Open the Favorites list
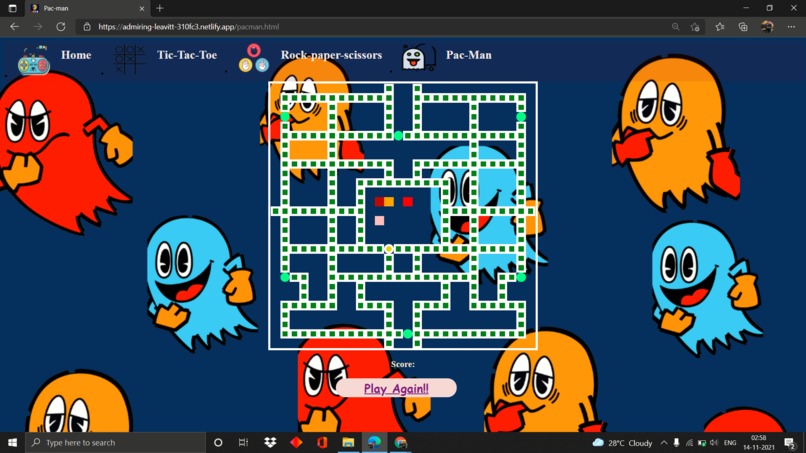Viewport: 806px width, 453px height. click(x=720, y=27)
